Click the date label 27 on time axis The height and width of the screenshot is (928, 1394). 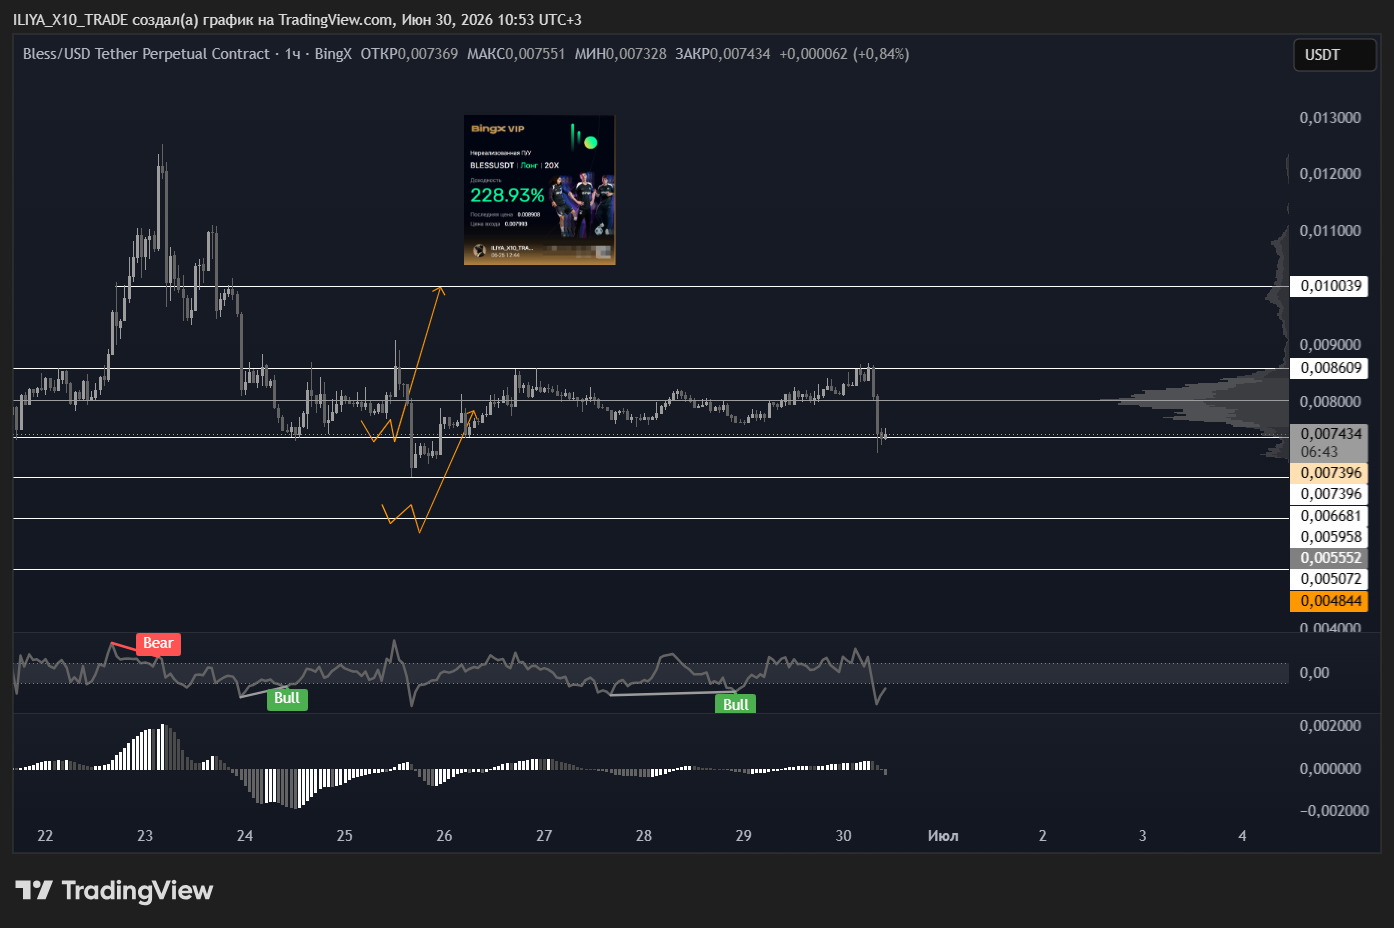tap(544, 836)
